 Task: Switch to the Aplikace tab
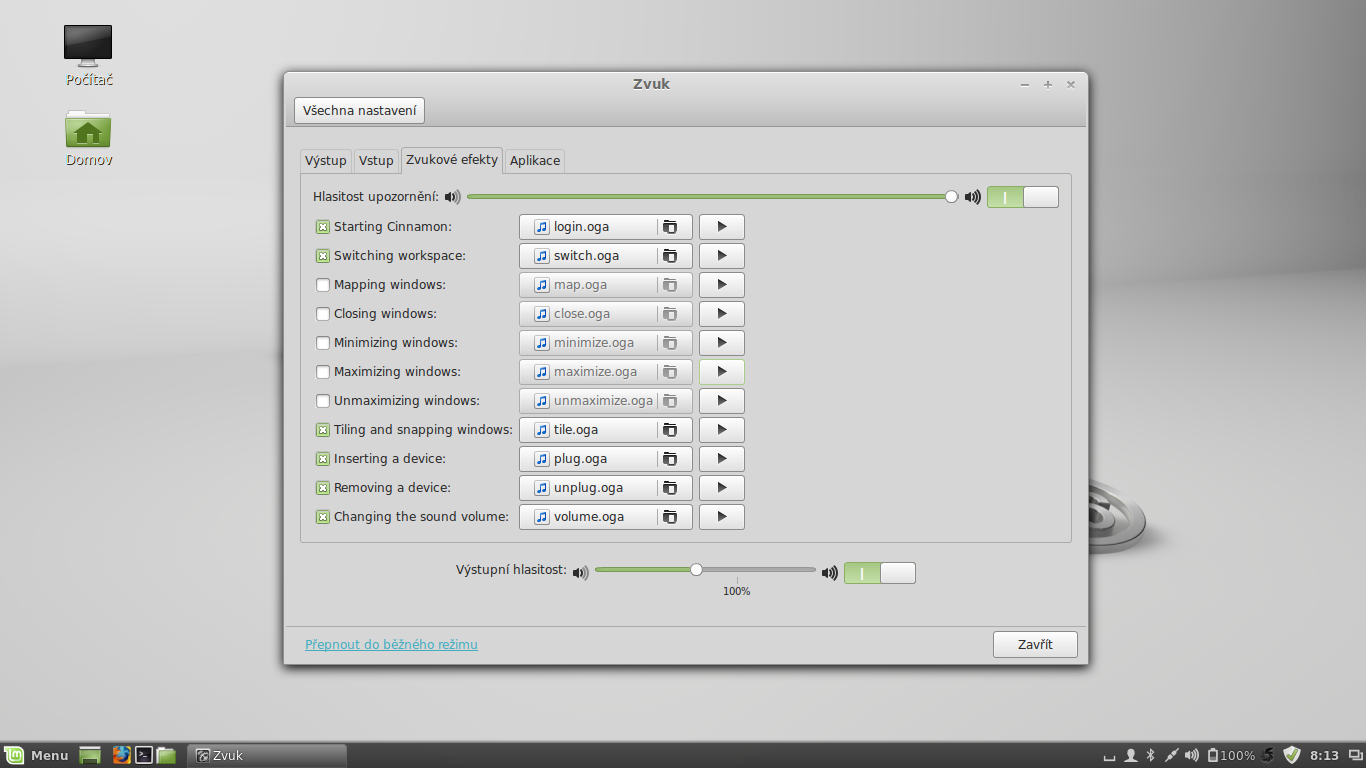click(534, 160)
